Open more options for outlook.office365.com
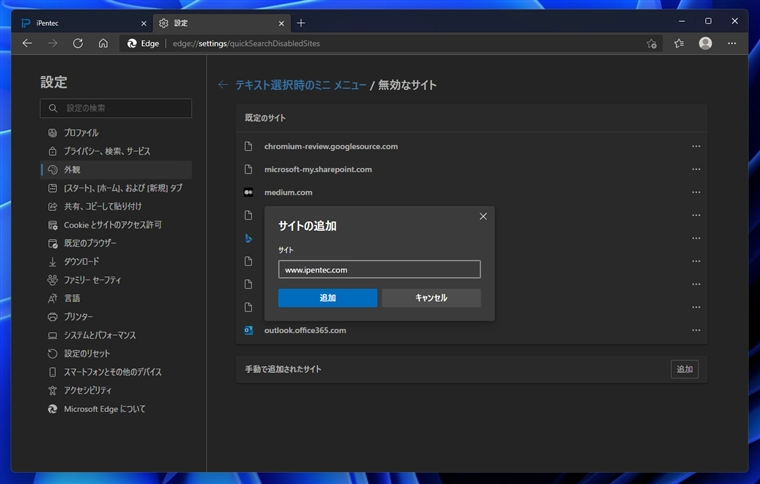Viewport: 760px width, 484px height. point(696,330)
